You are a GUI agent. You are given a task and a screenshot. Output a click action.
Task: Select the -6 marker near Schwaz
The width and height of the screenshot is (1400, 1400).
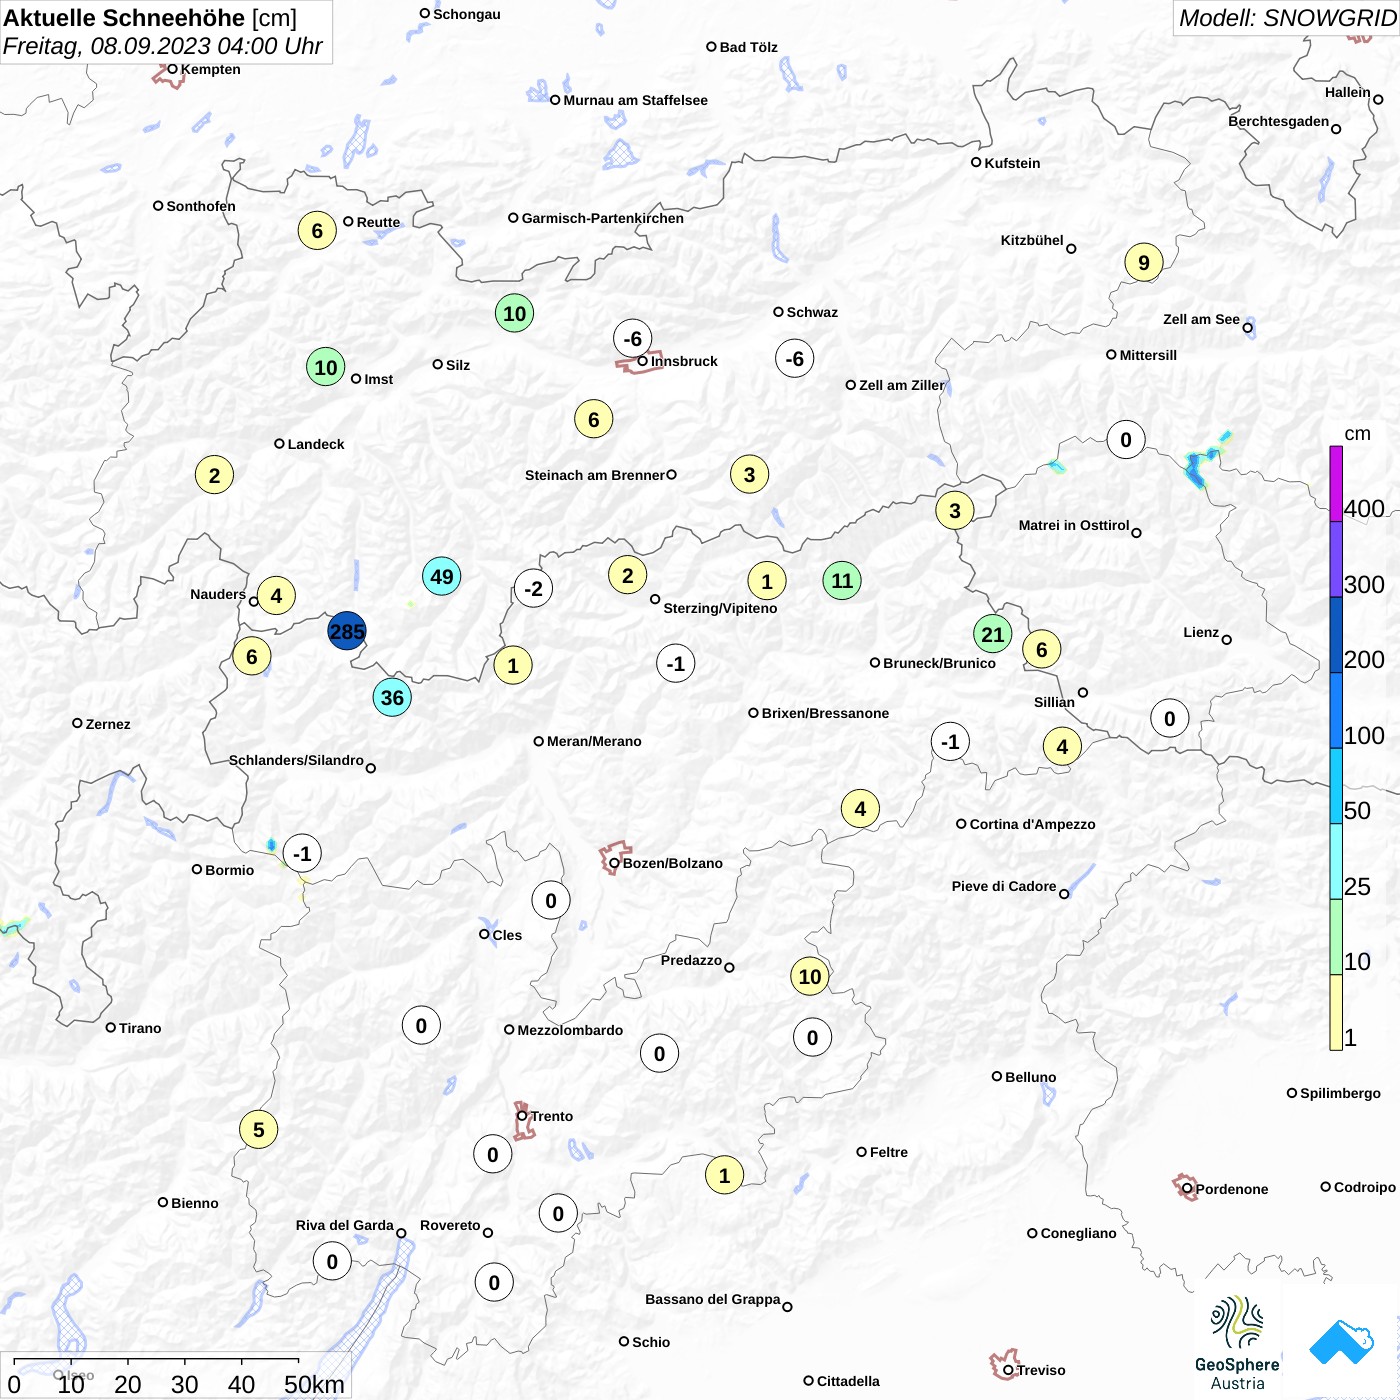click(794, 358)
